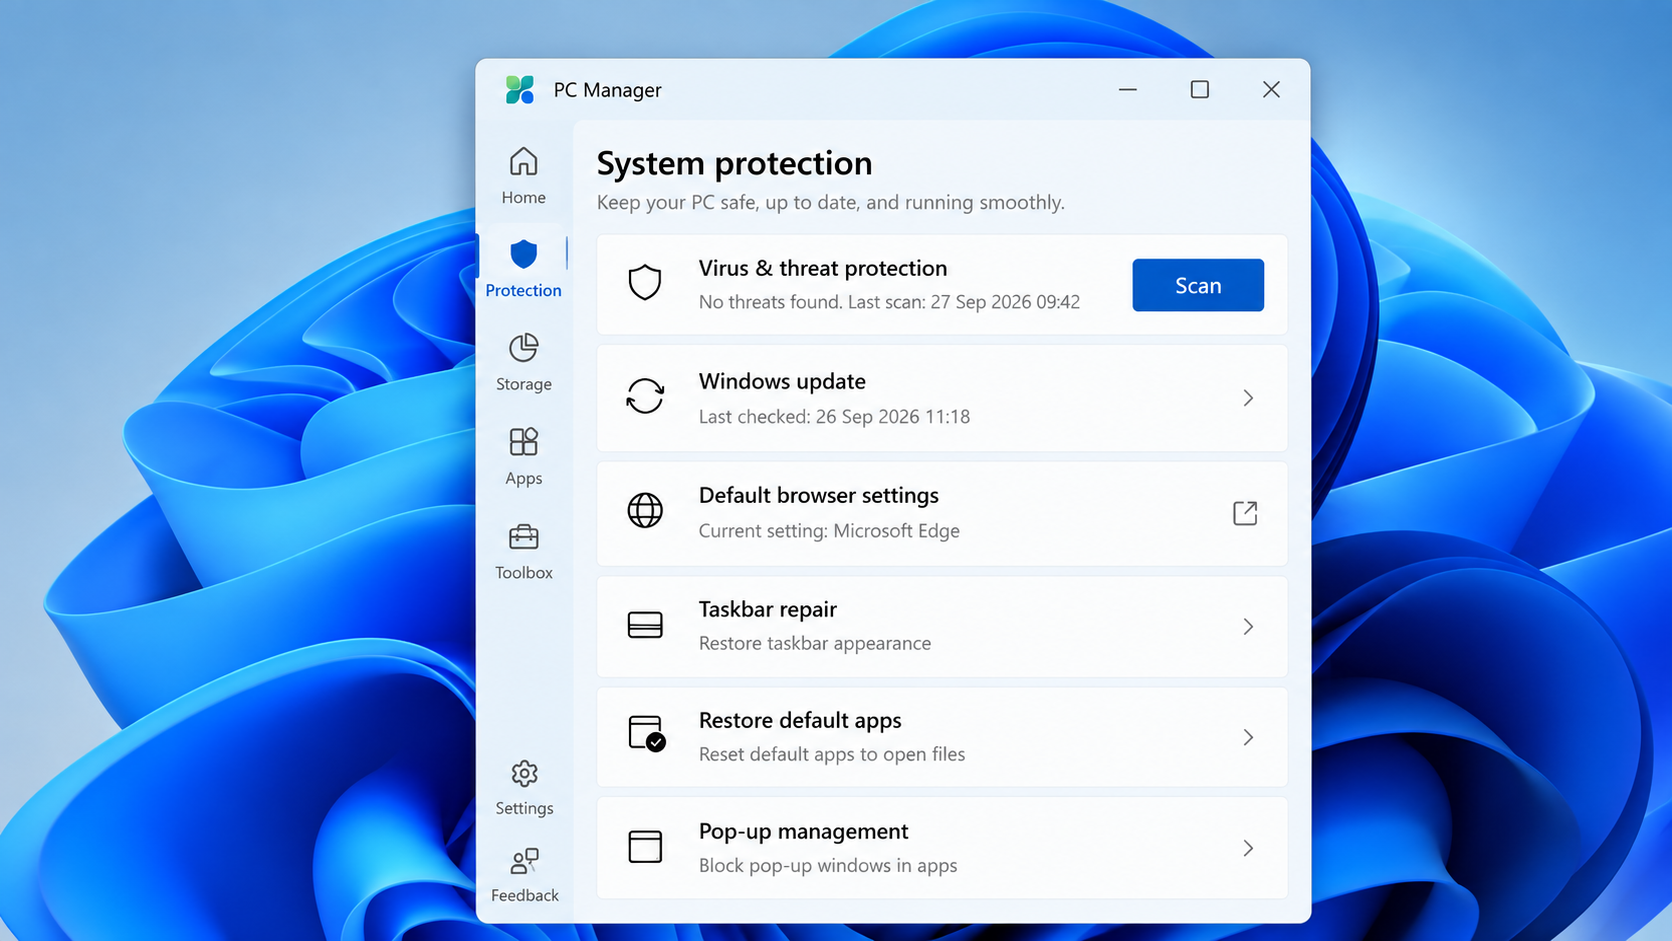The image size is (1672, 941).
Task: Open the Toolbox briefcase icon
Action: [524, 536]
